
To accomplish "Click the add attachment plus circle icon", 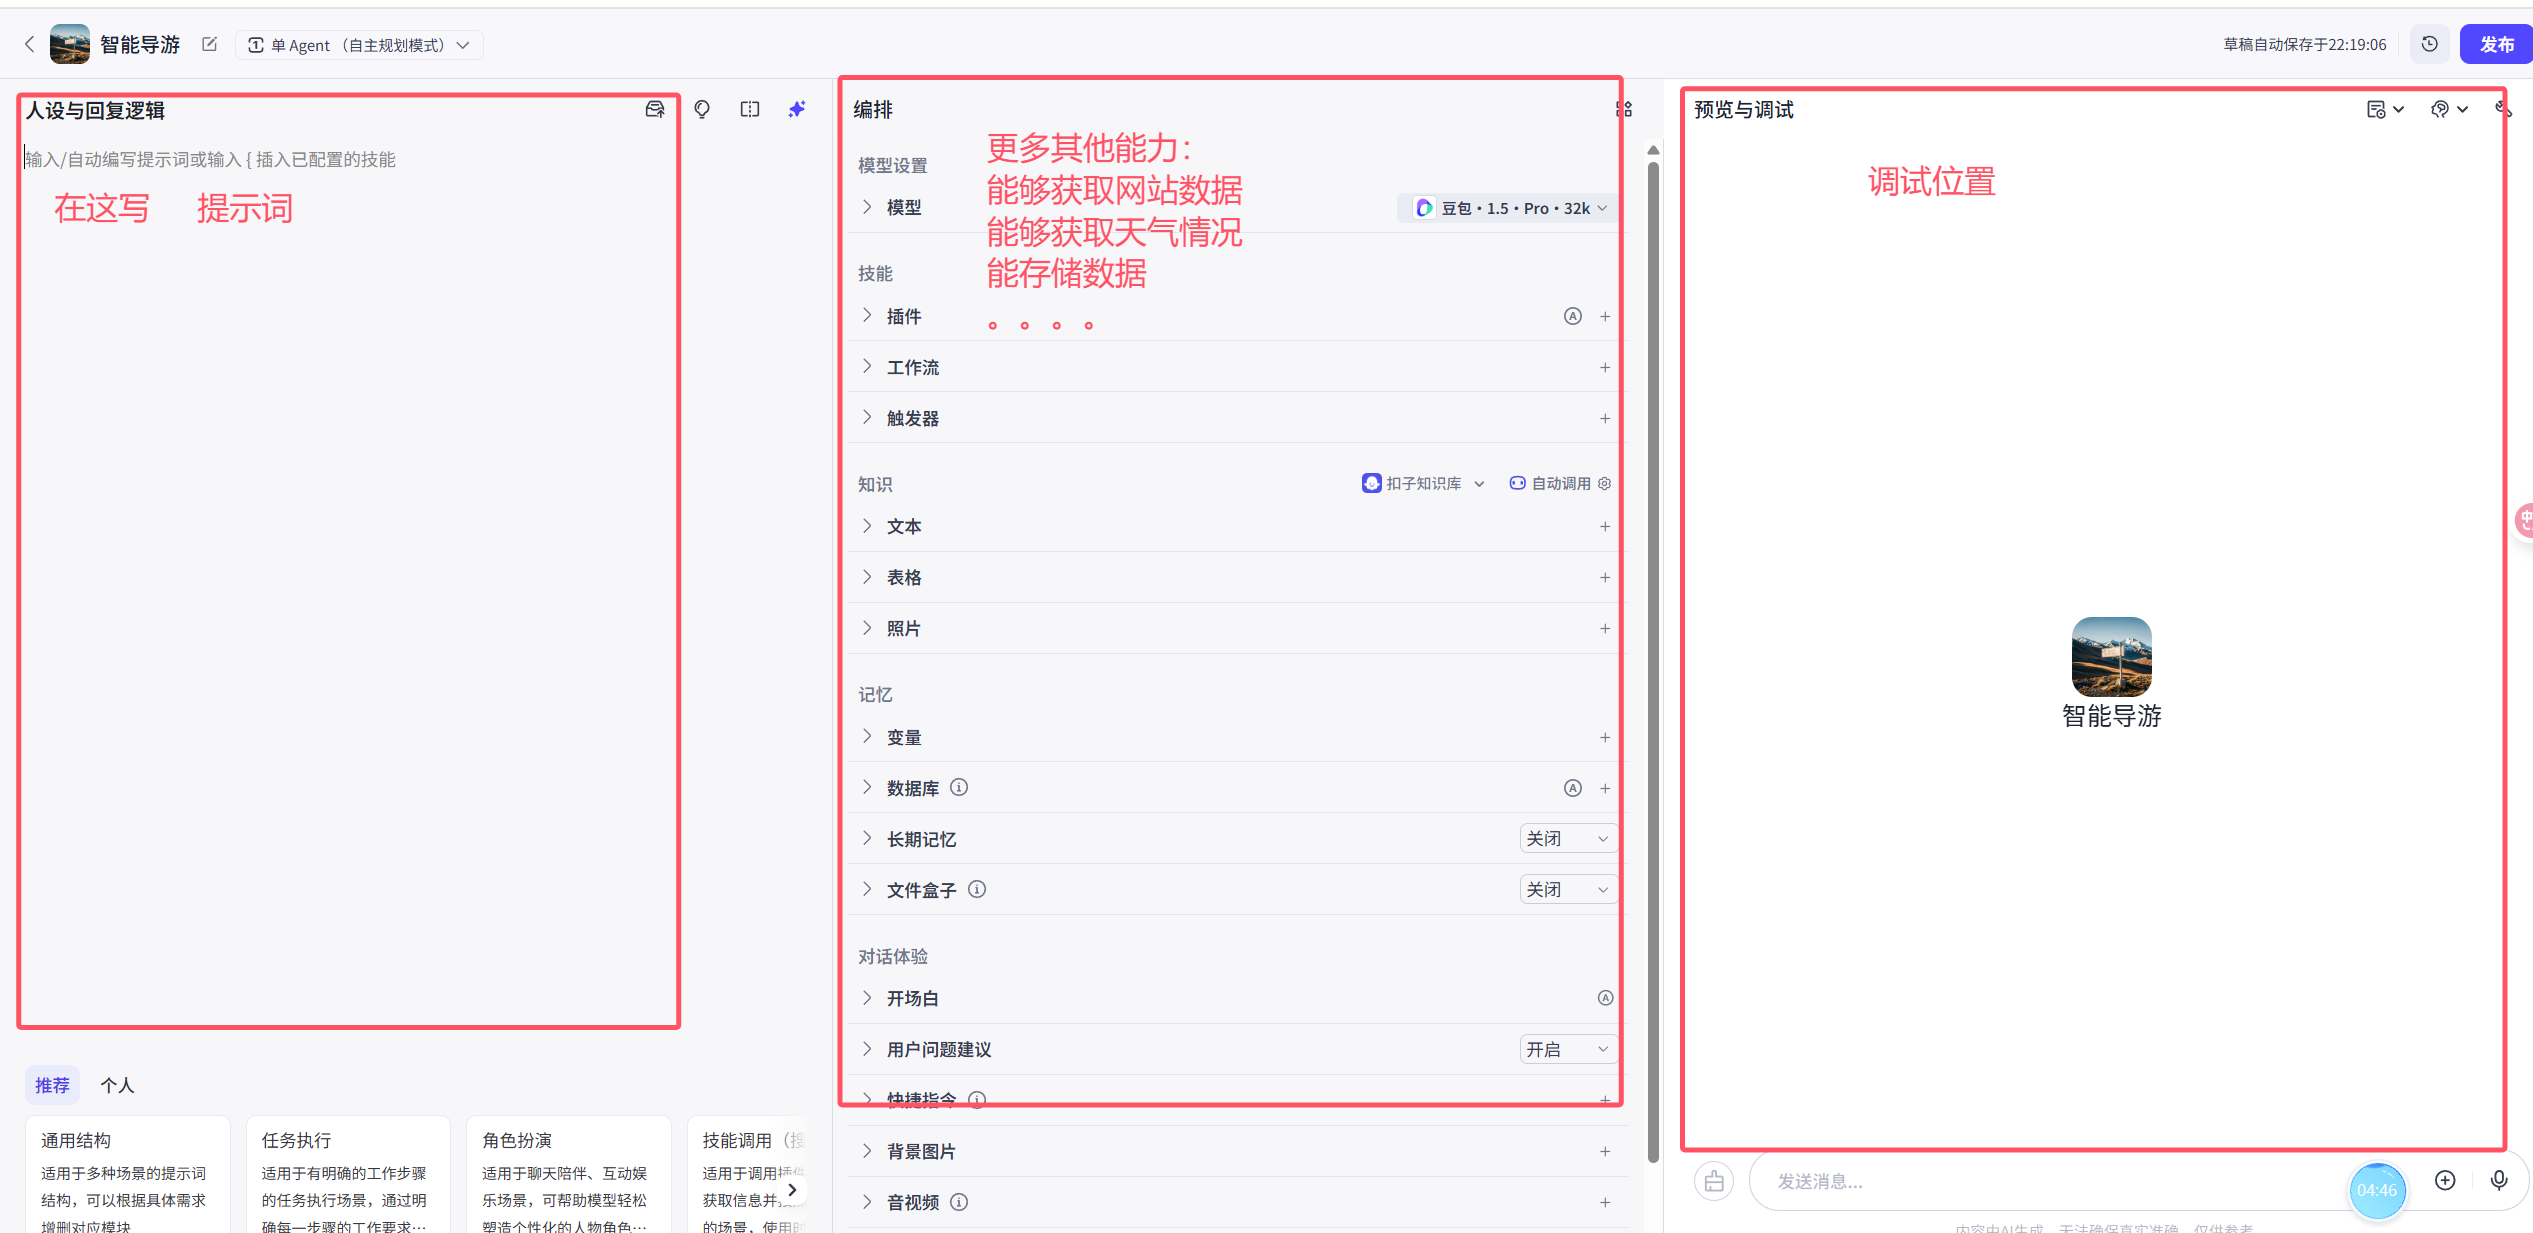I will pyautogui.click(x=2445, y=1180).
